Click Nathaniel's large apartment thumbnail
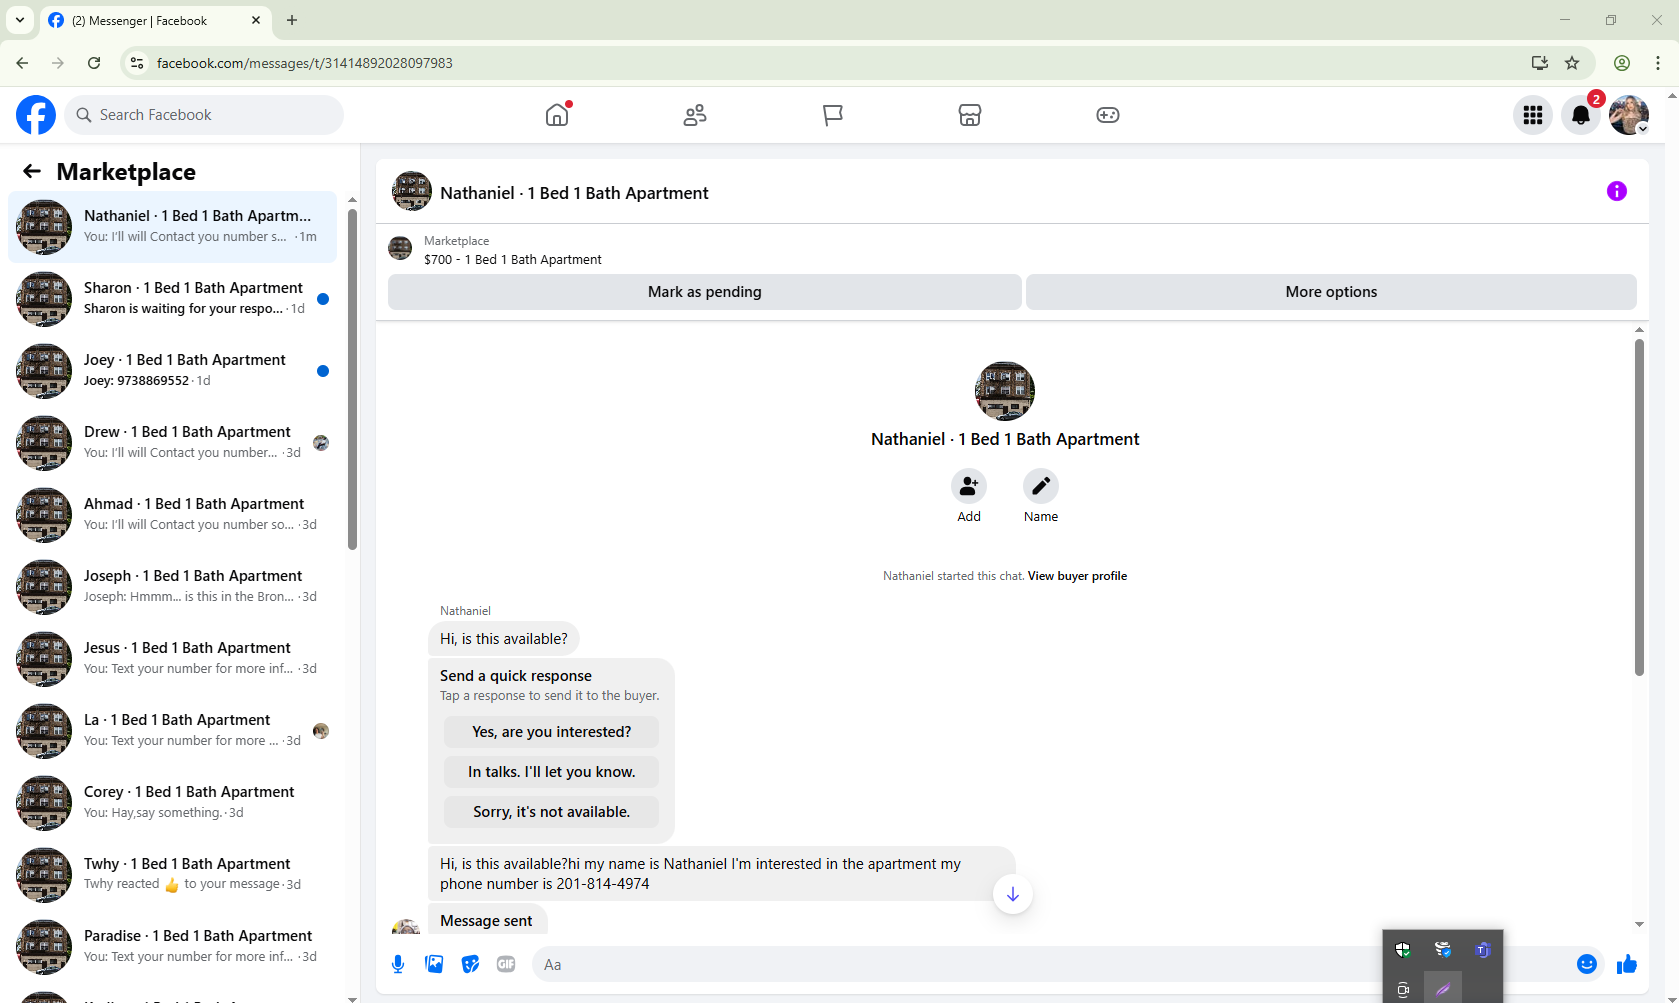The width and height of the screenshot is (1679, 1003). (x=1005, y=391)
